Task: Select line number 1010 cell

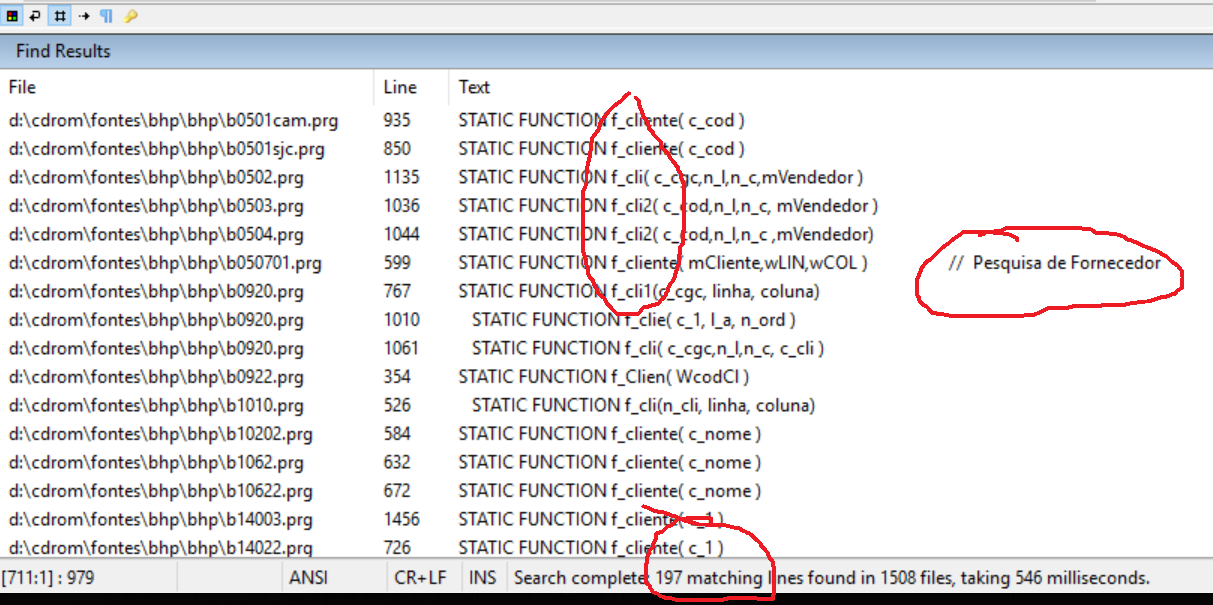Action: (401, 320)
